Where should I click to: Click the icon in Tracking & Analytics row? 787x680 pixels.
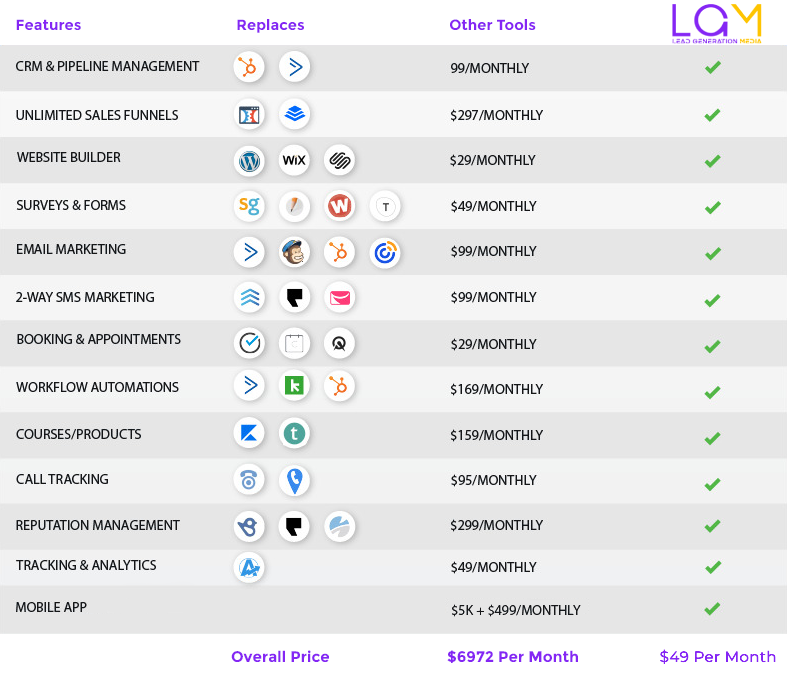[x=249, y=567]
